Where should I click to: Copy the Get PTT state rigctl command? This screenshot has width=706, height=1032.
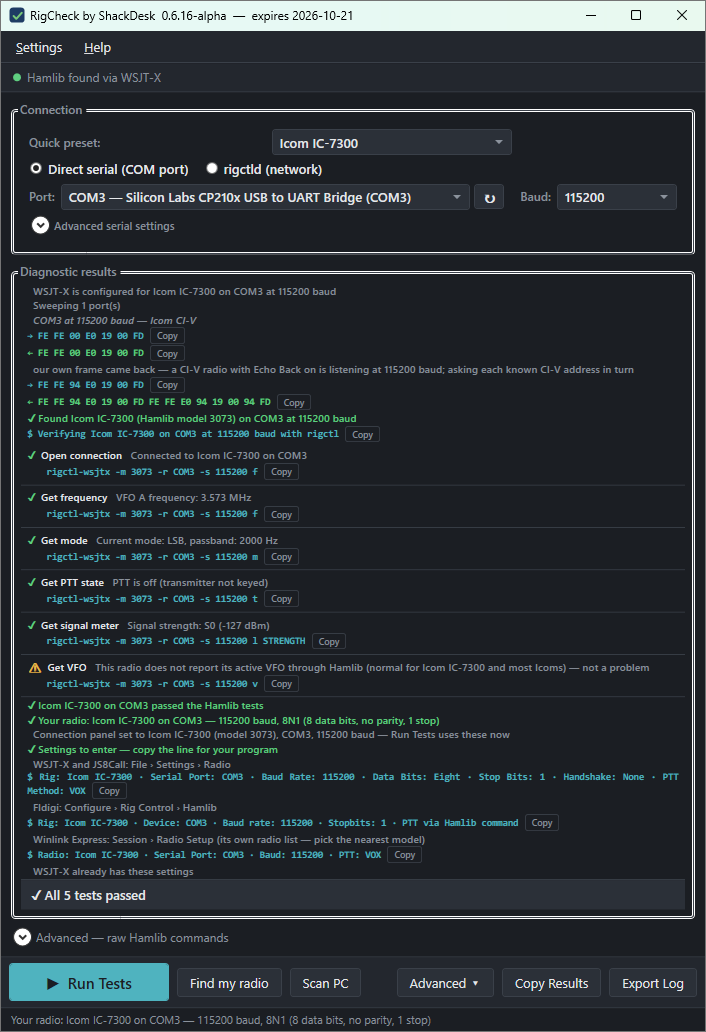click(x=281, y=599)
